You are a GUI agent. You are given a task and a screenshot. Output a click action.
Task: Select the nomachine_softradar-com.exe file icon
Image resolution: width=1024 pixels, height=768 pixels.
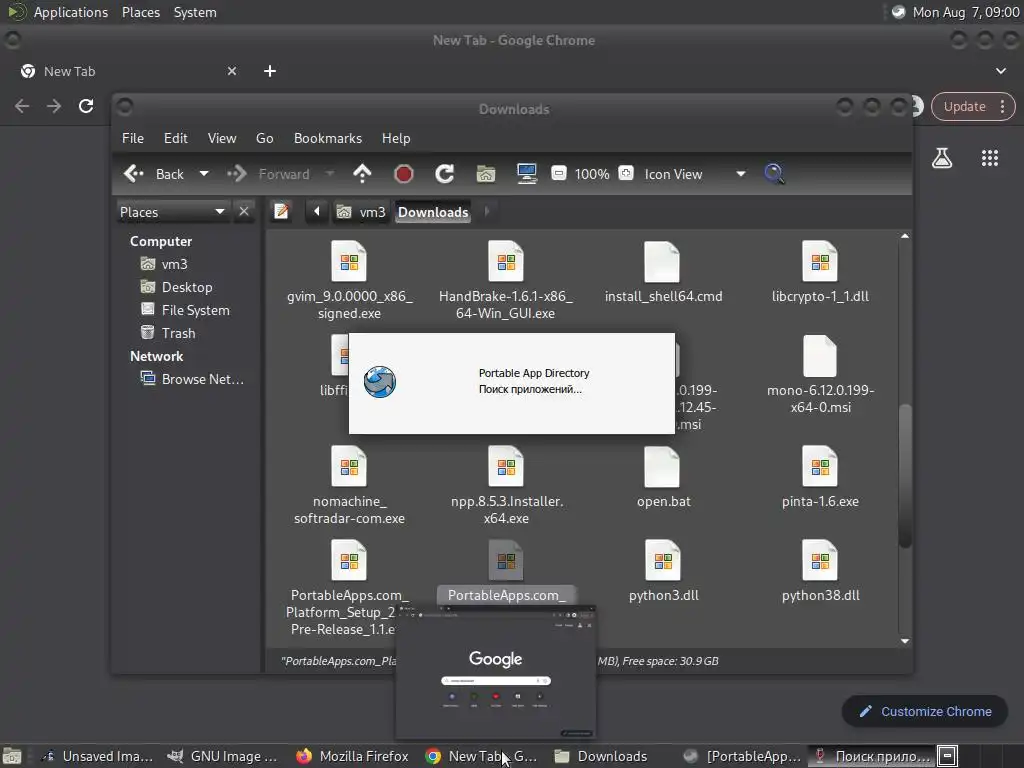pyautogui.click(x=349, y=467)
